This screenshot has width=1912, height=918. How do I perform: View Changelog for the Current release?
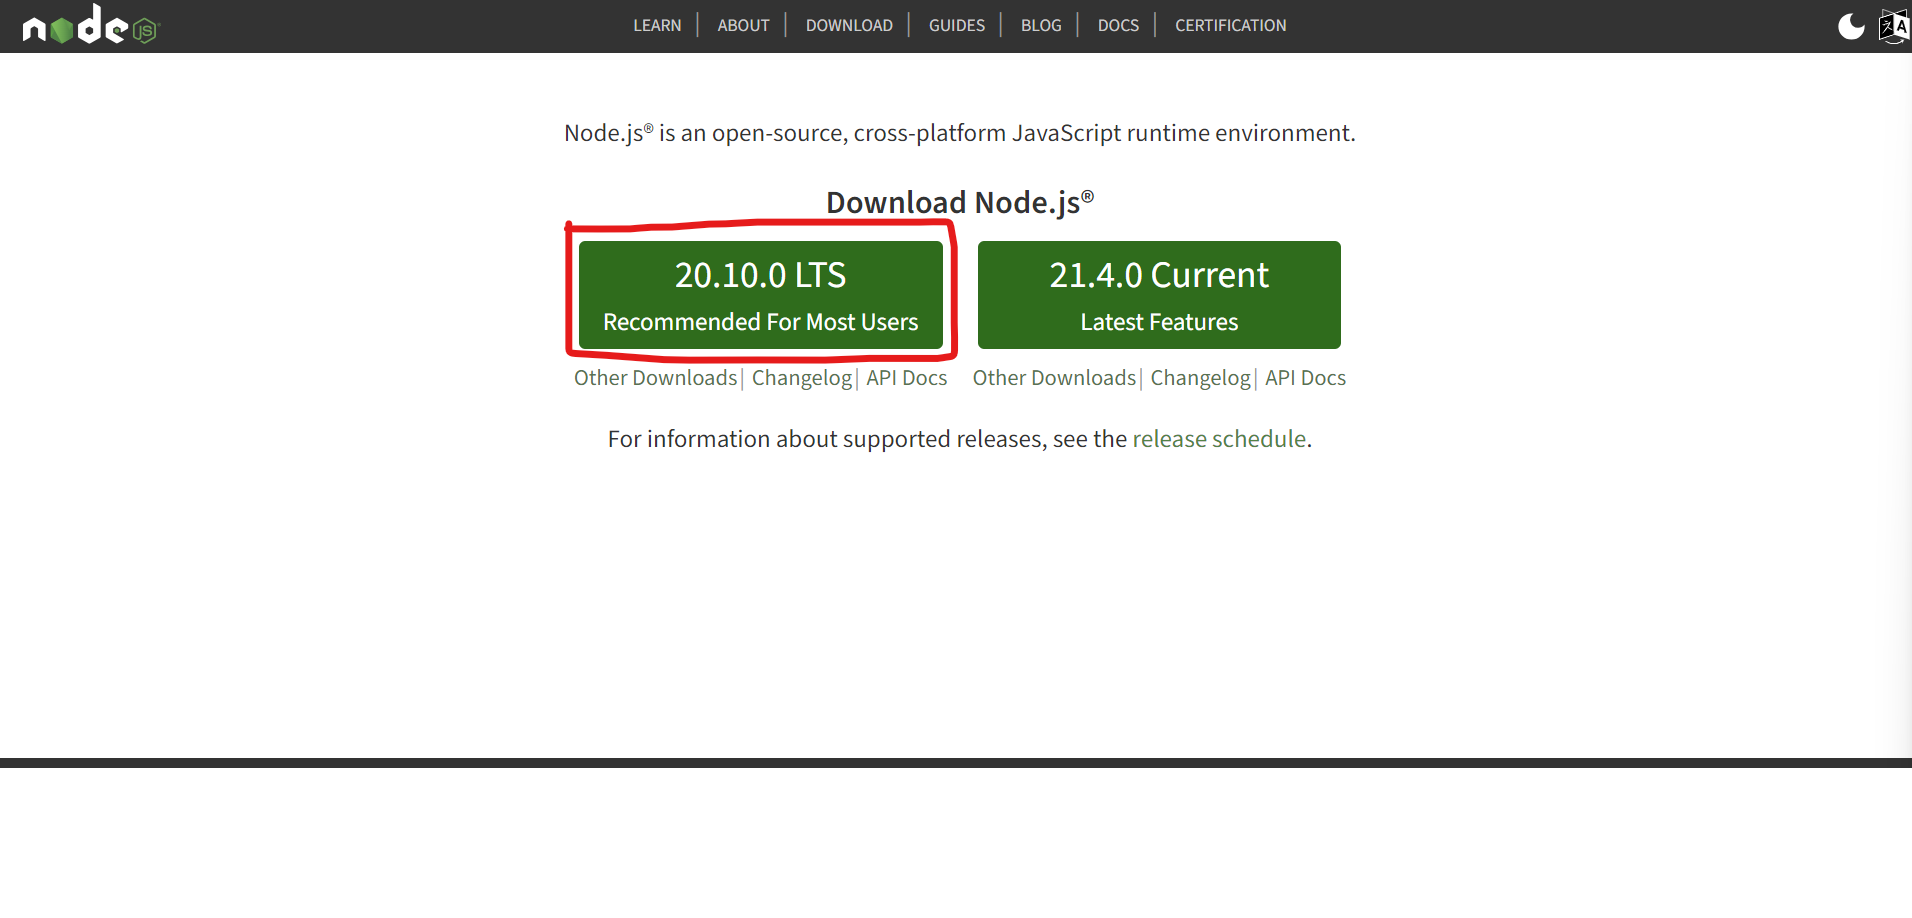[x=1200, y=378]
